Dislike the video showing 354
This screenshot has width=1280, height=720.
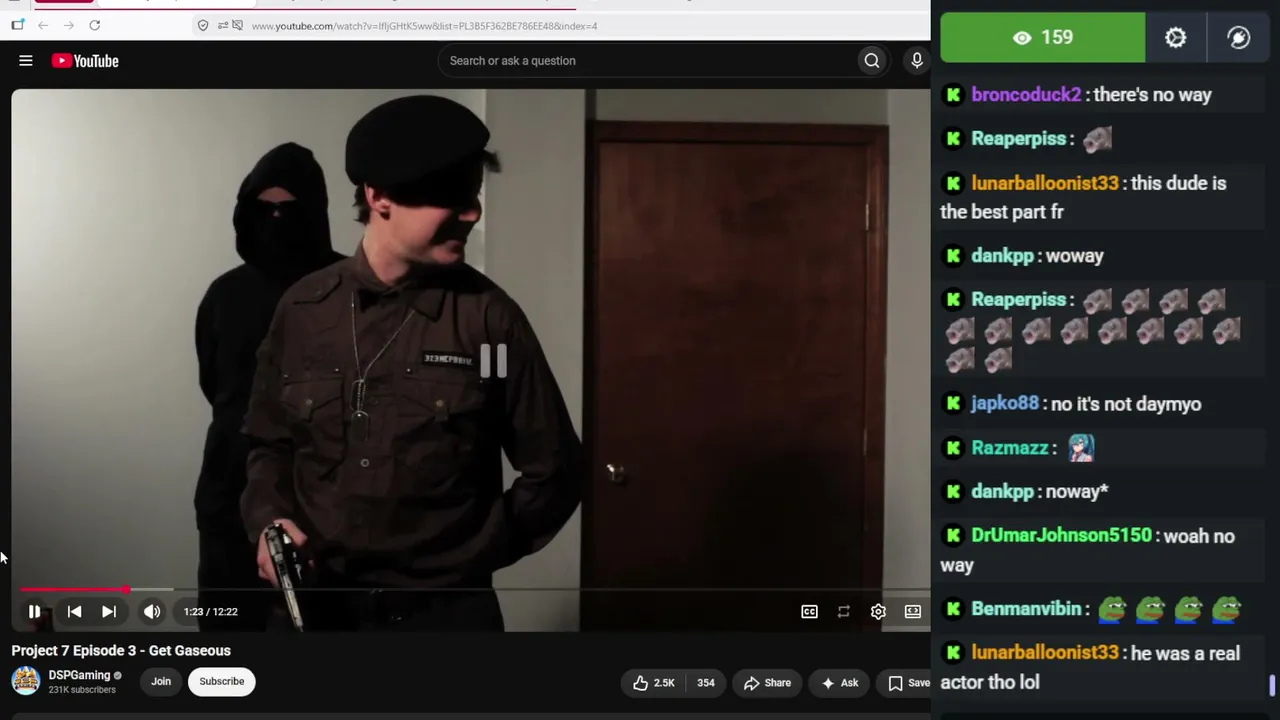pyautogui.click(x=705, y=683)
